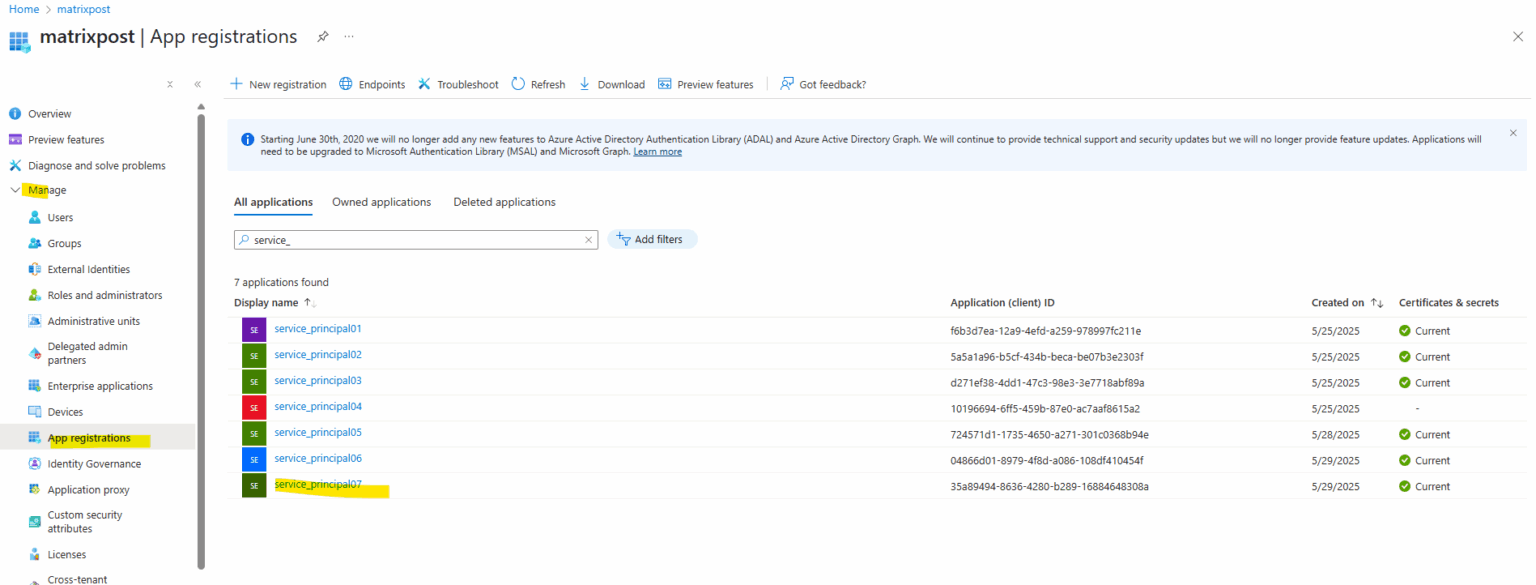Open the Endpoints panel
The height and width of the screenshot is (585, 1536).
click(371, 84)
